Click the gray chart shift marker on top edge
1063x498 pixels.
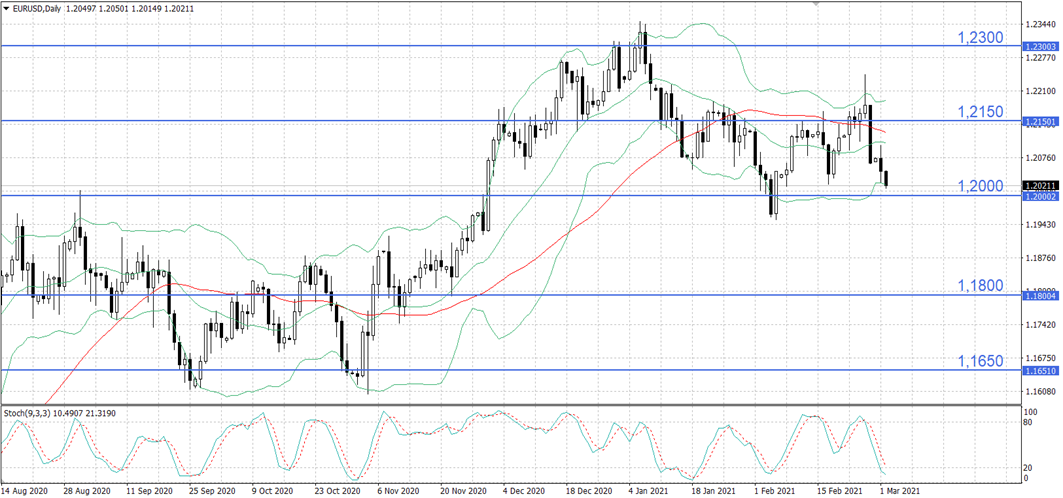pos(817,3)
